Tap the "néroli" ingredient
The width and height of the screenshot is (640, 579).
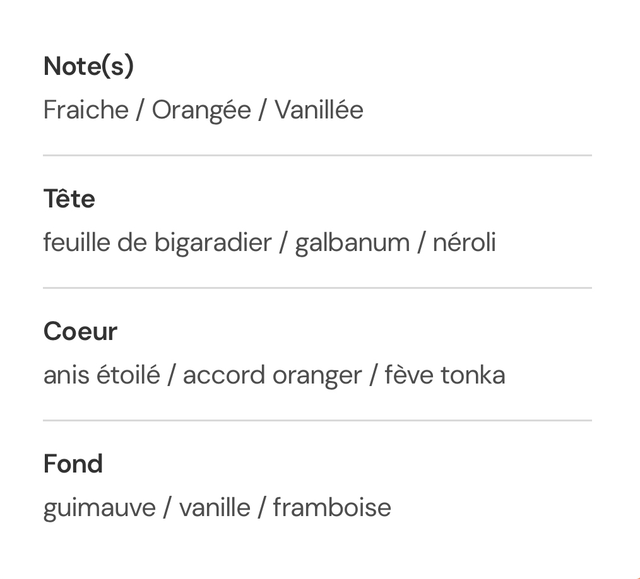point(464,243)
